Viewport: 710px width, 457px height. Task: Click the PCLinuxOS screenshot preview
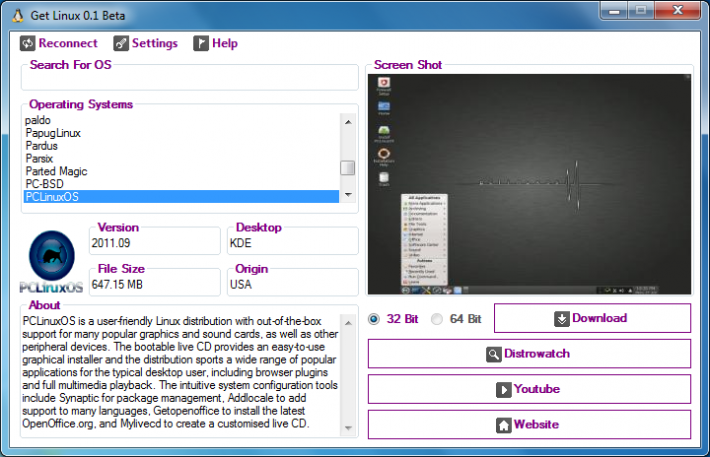point(529,184)
